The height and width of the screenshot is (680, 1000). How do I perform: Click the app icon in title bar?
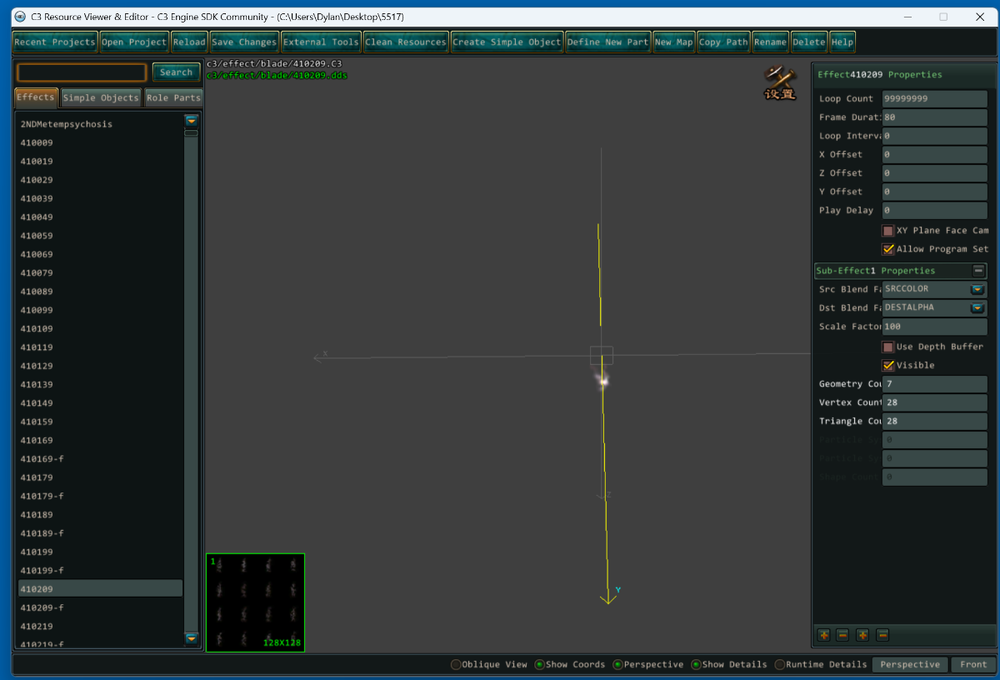[x=19, y=17]
